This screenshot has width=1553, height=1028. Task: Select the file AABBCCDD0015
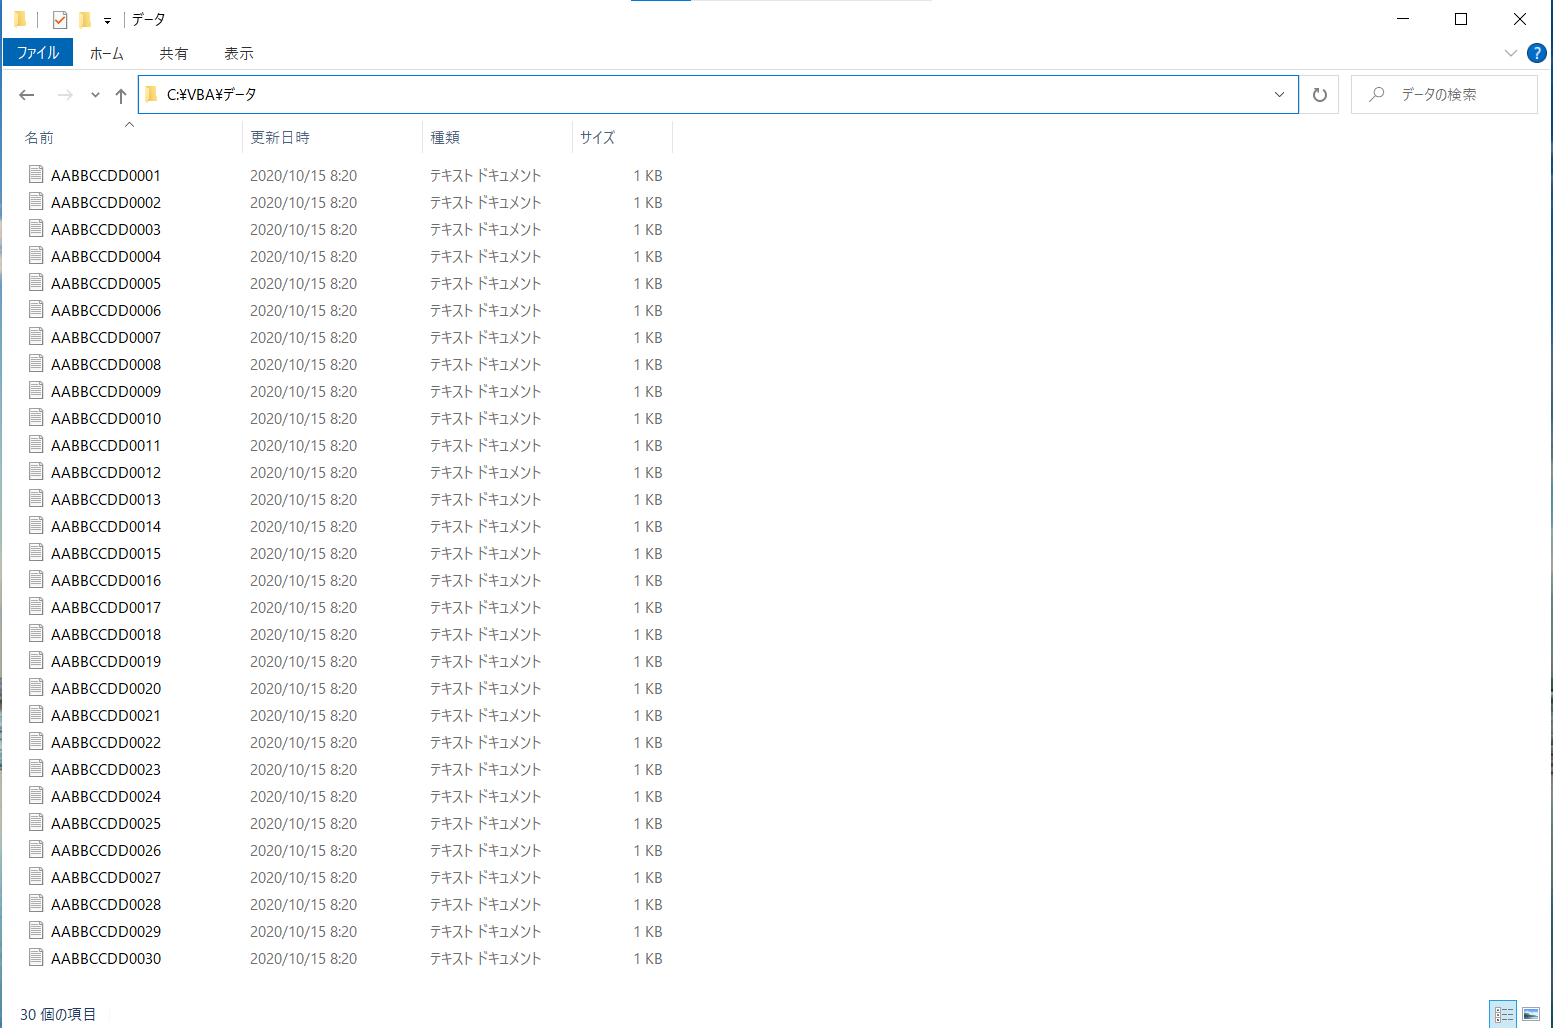pyautogui.click(x=106, y=553)
